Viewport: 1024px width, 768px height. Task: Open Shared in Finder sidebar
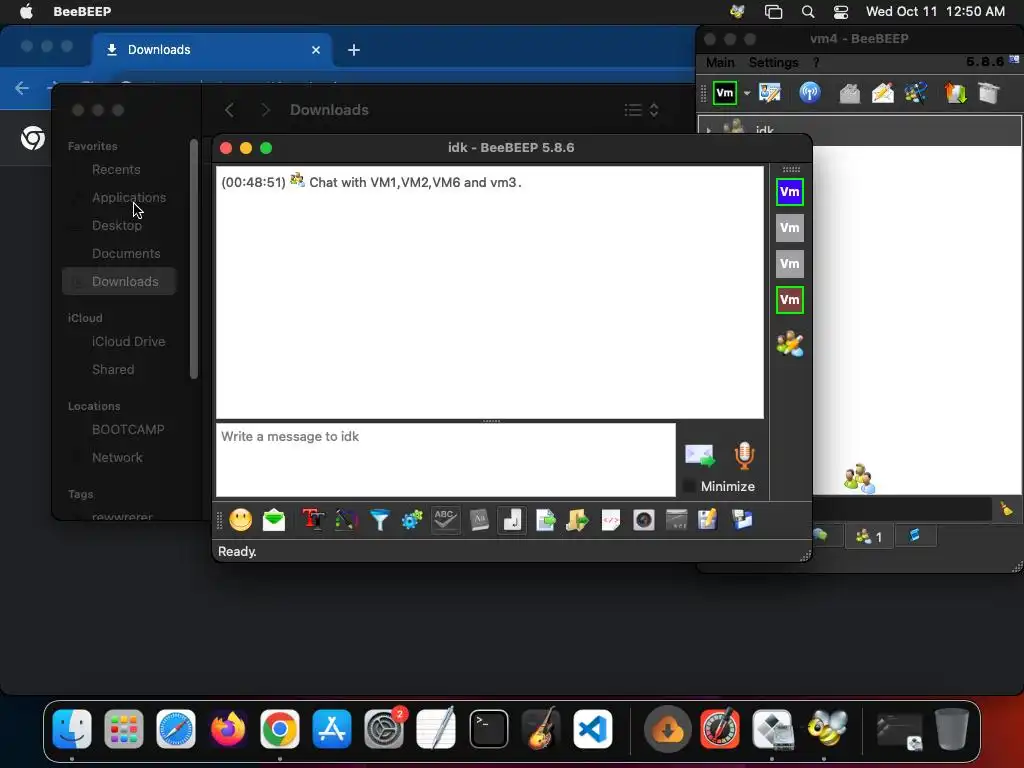113,370
